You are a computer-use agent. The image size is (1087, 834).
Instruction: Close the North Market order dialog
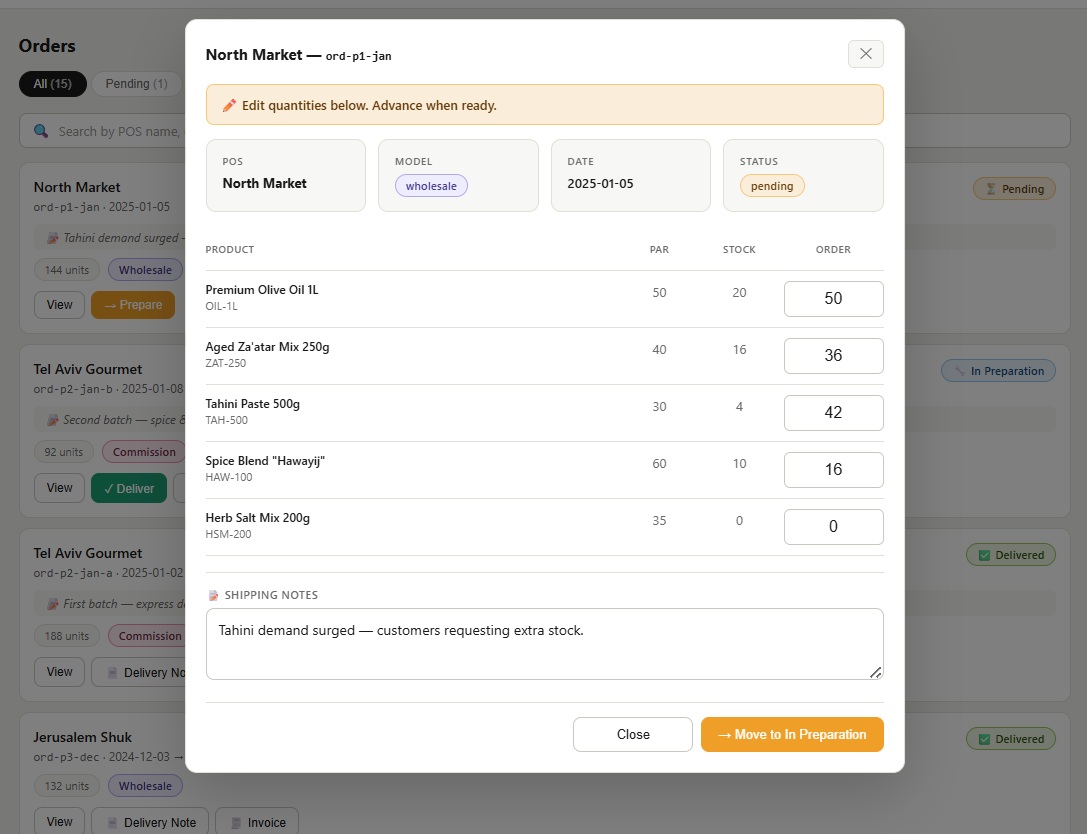click(865, 54)
